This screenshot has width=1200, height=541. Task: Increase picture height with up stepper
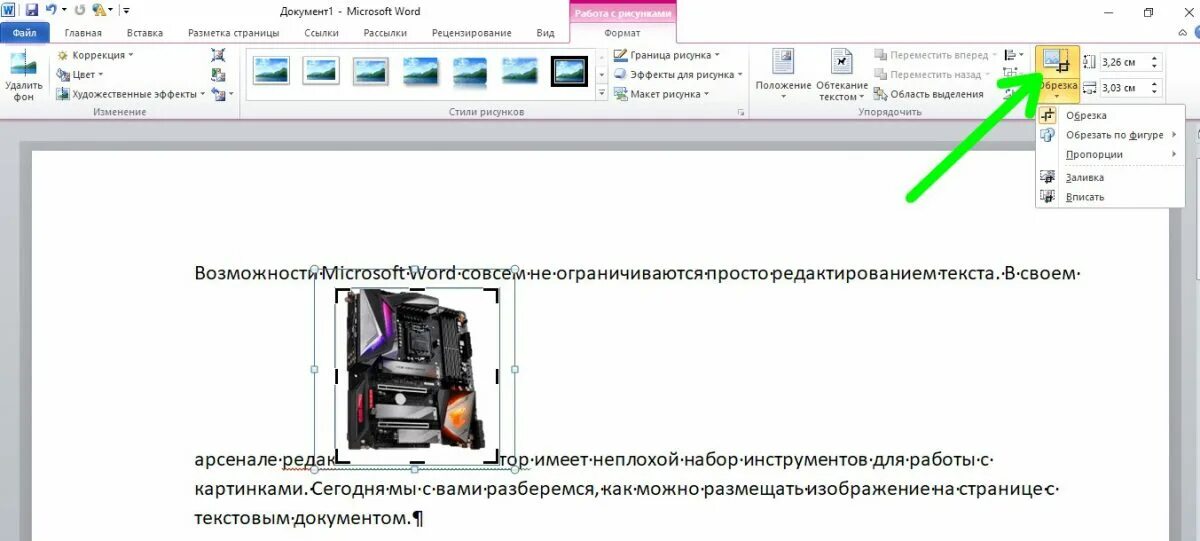1156,57
